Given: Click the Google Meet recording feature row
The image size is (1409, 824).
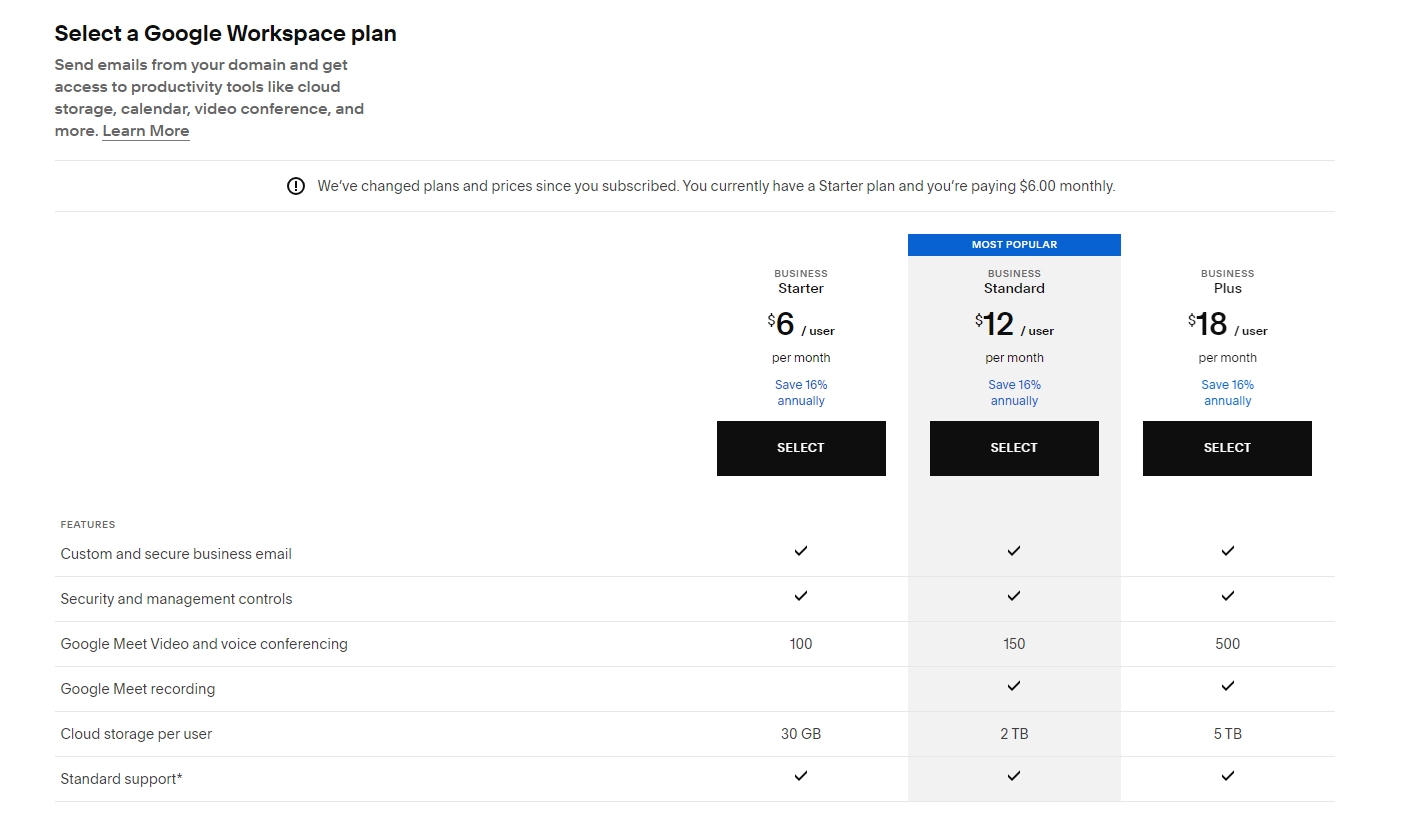Looking at the screenshot, I should click(695, 689).
